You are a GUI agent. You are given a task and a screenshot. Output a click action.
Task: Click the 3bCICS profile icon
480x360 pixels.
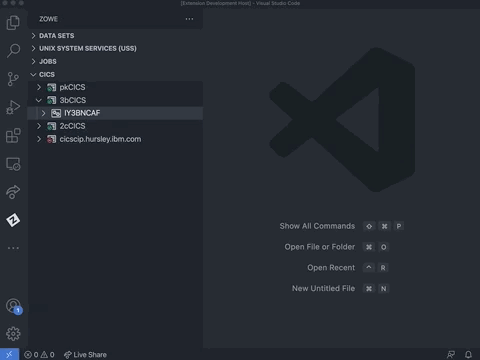pyautogui.click(x=51, y=100)
